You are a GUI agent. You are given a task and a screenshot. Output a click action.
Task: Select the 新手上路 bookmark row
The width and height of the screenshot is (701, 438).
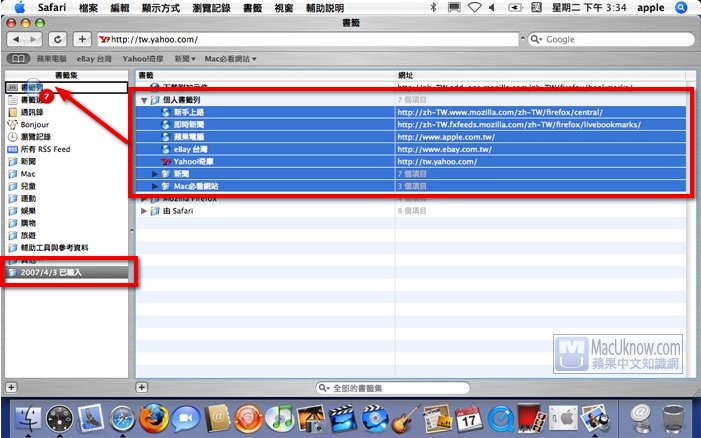[411, 112]
